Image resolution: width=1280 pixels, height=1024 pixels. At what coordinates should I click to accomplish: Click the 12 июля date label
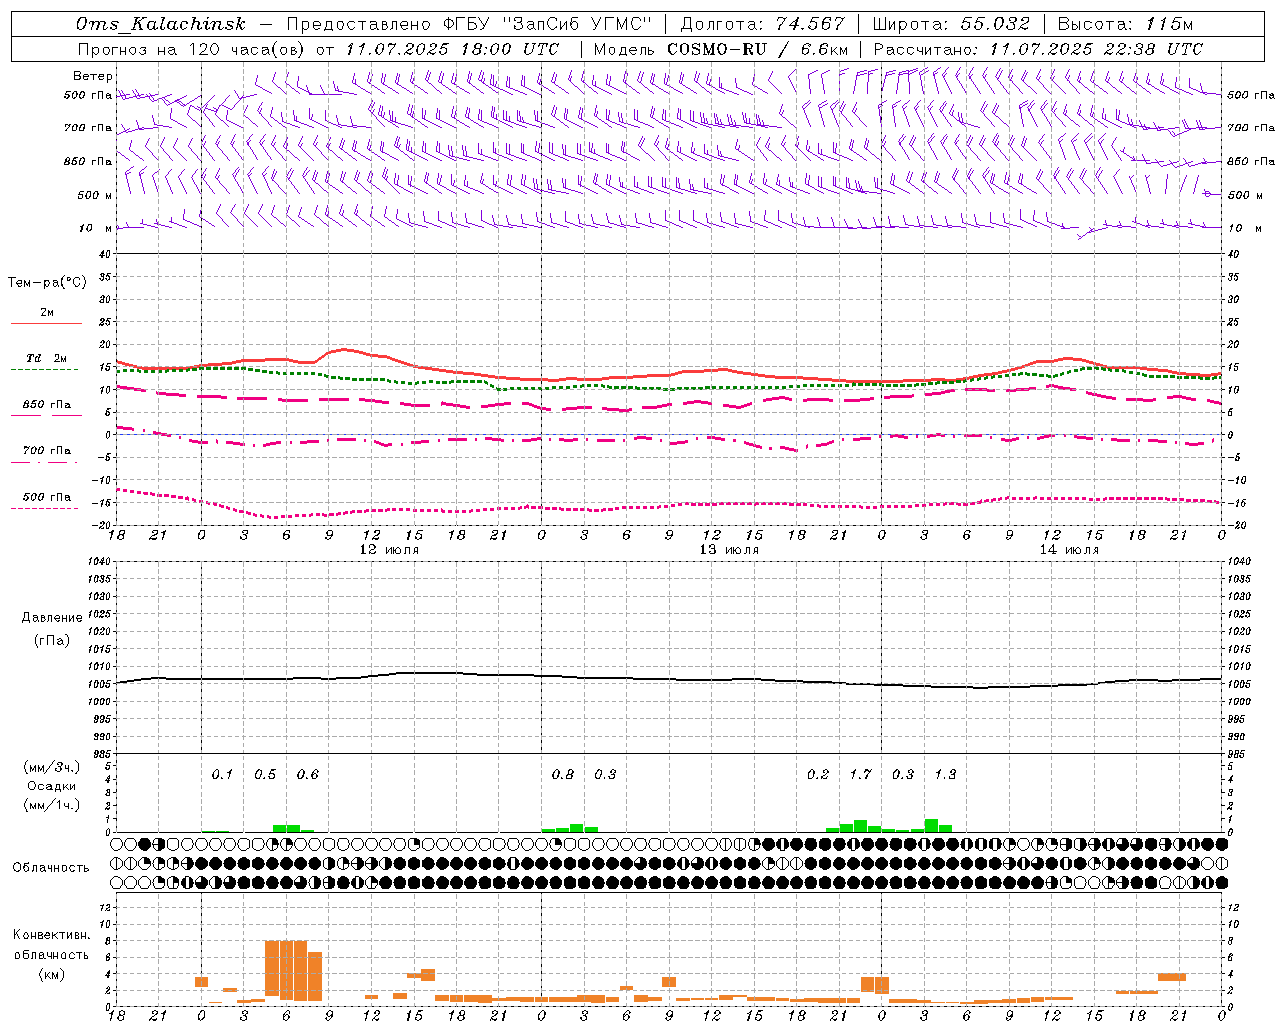pos(389,550)
